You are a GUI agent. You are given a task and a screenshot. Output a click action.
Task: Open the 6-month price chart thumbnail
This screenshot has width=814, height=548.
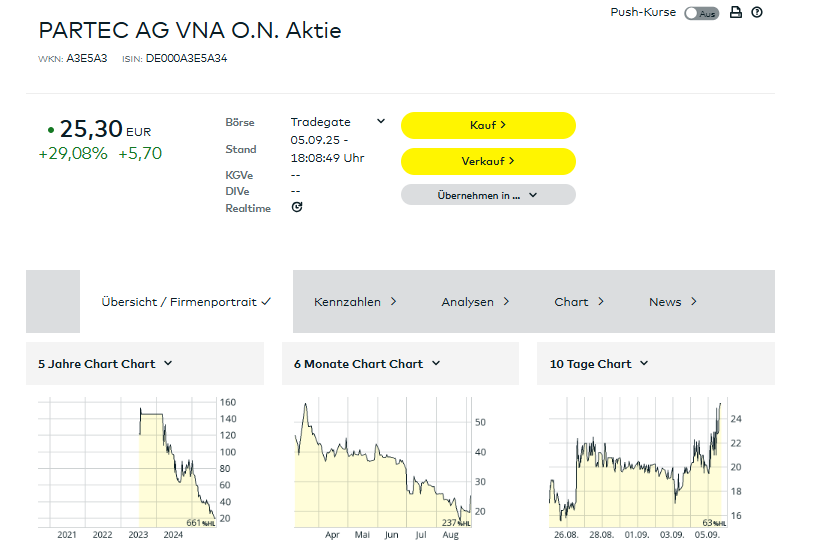click(390, 469)
